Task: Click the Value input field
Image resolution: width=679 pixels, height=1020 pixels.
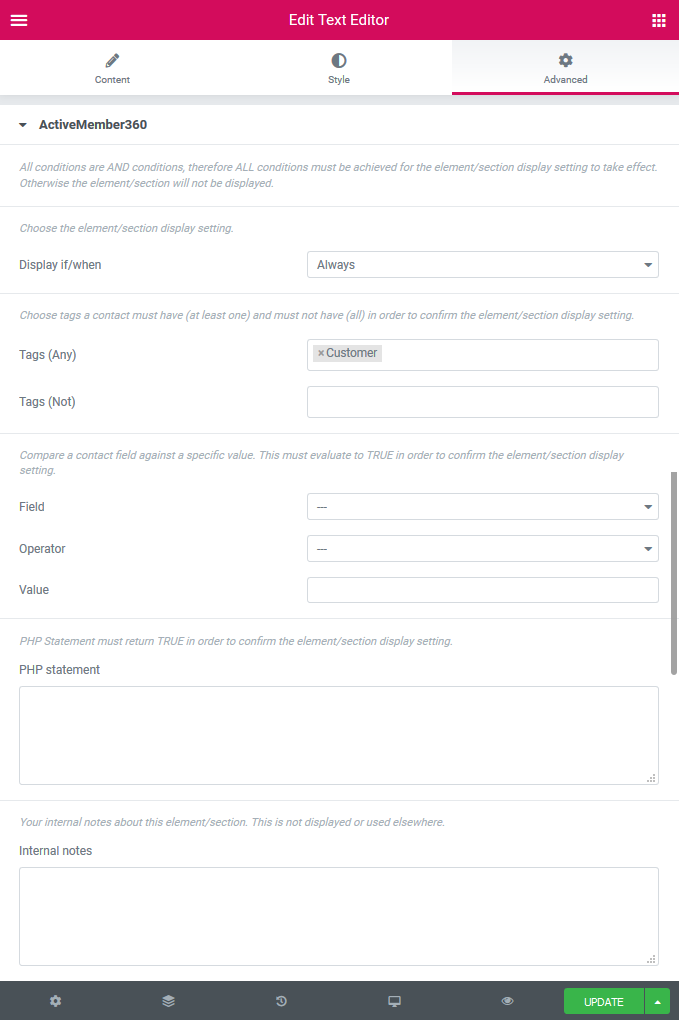Action: tap(482, 590)
